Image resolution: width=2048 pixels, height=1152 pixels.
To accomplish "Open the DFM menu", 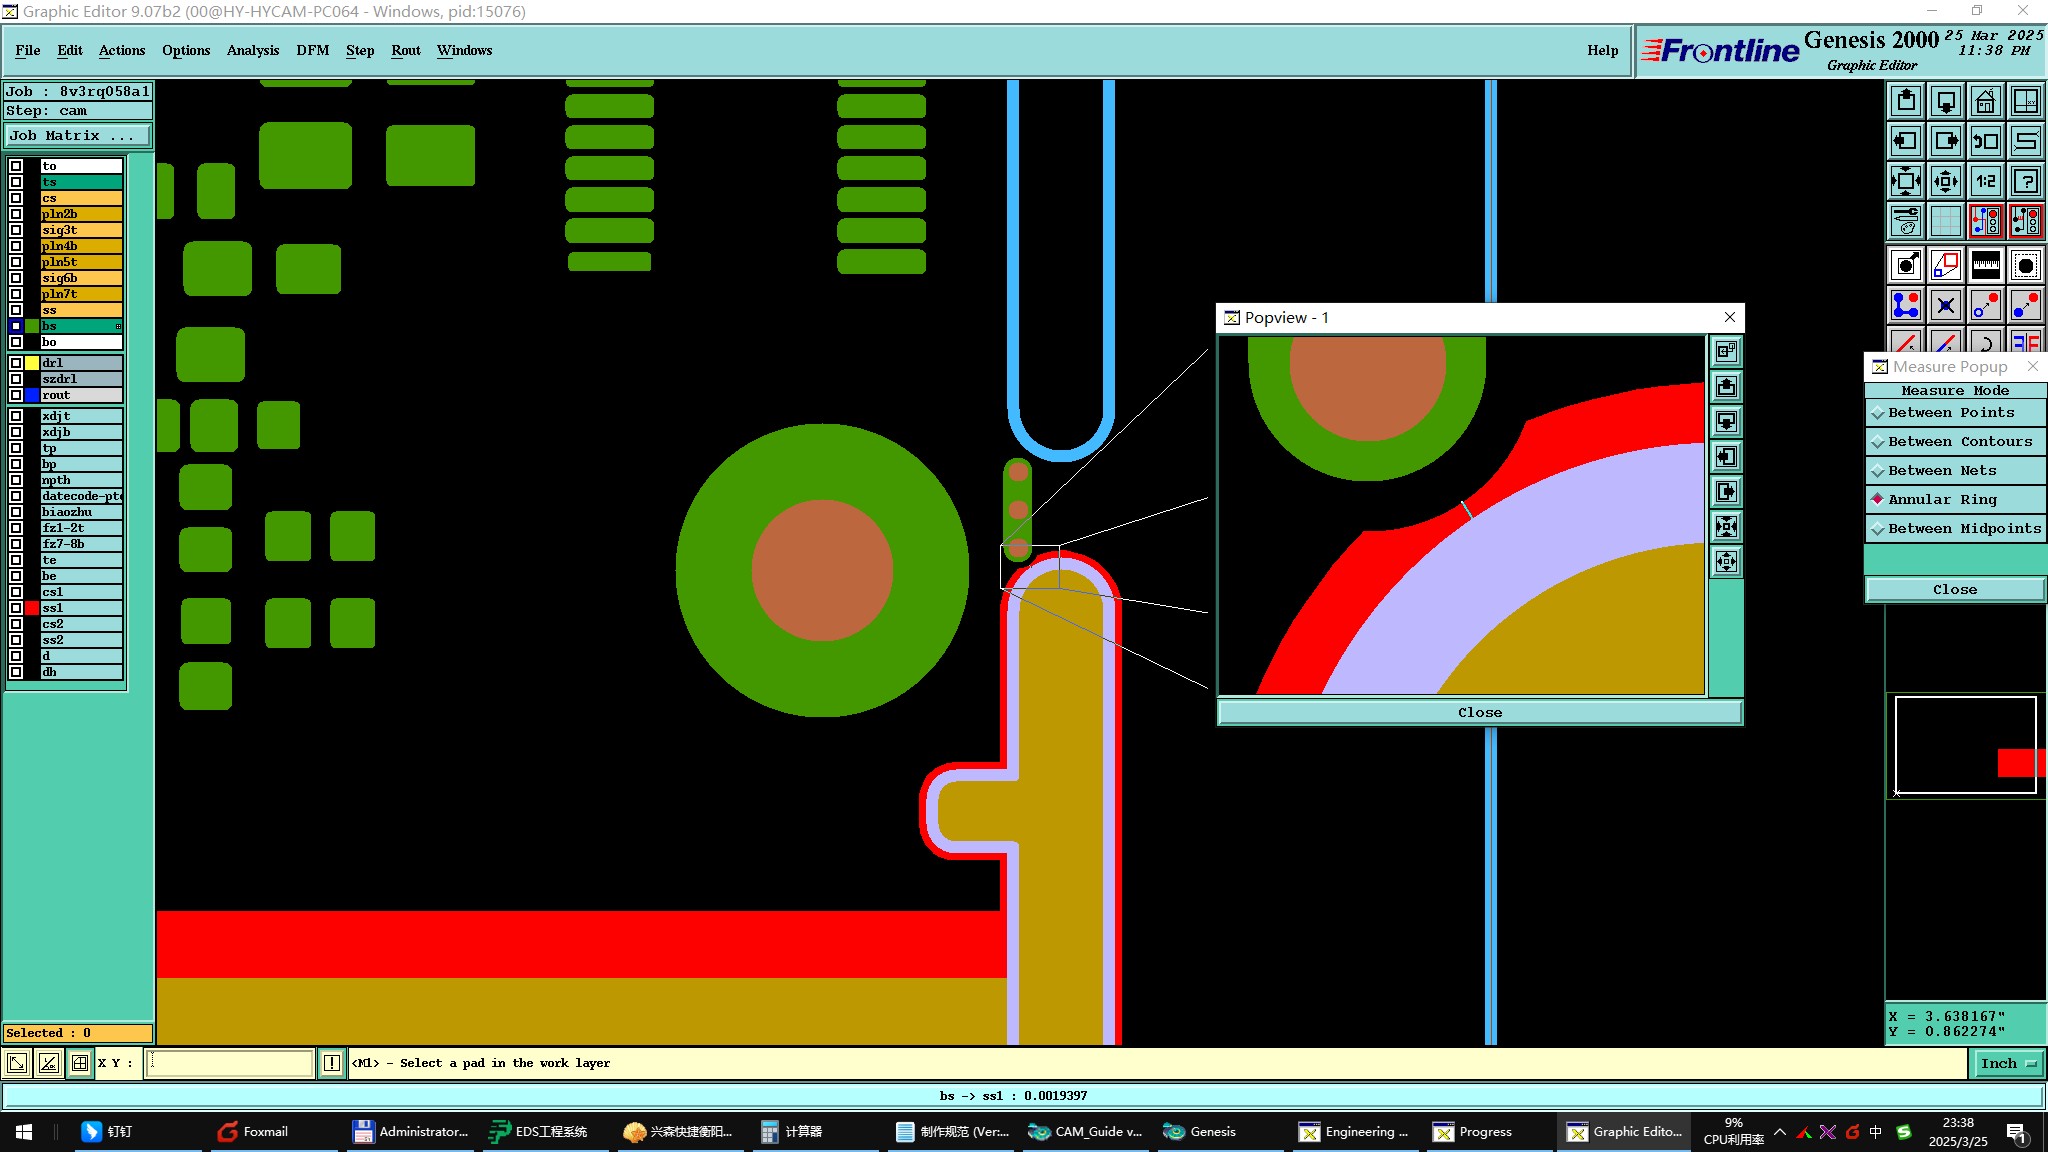I will click(x=312, y=50).
